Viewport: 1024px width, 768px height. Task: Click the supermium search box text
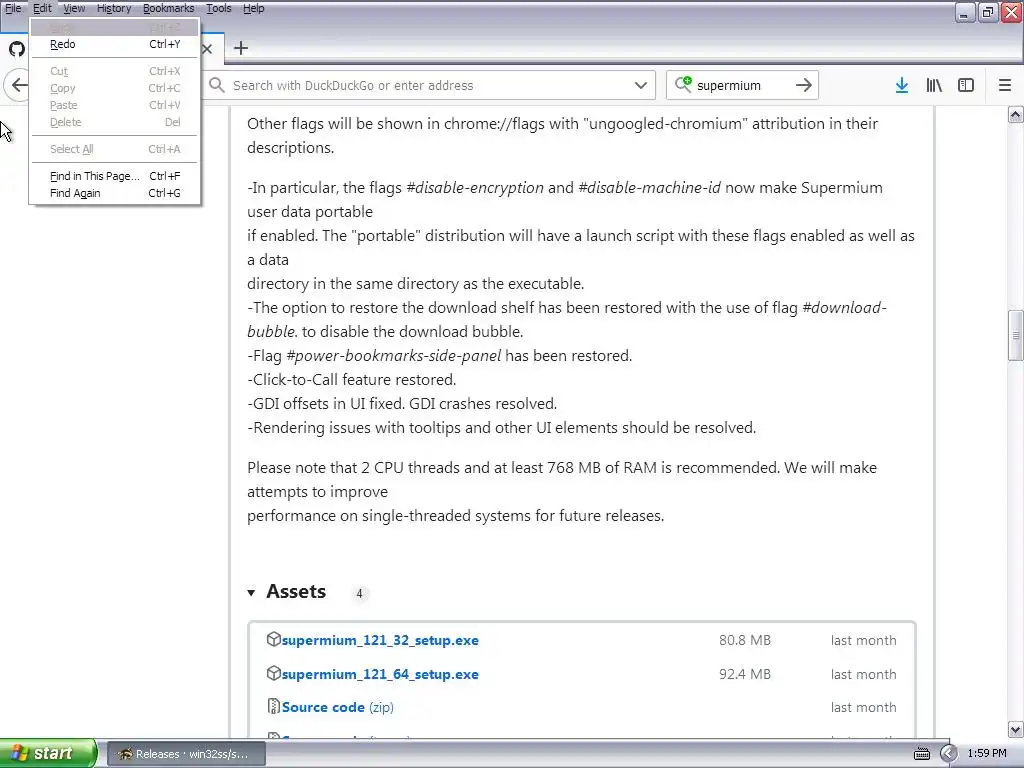tap(729, 86)
